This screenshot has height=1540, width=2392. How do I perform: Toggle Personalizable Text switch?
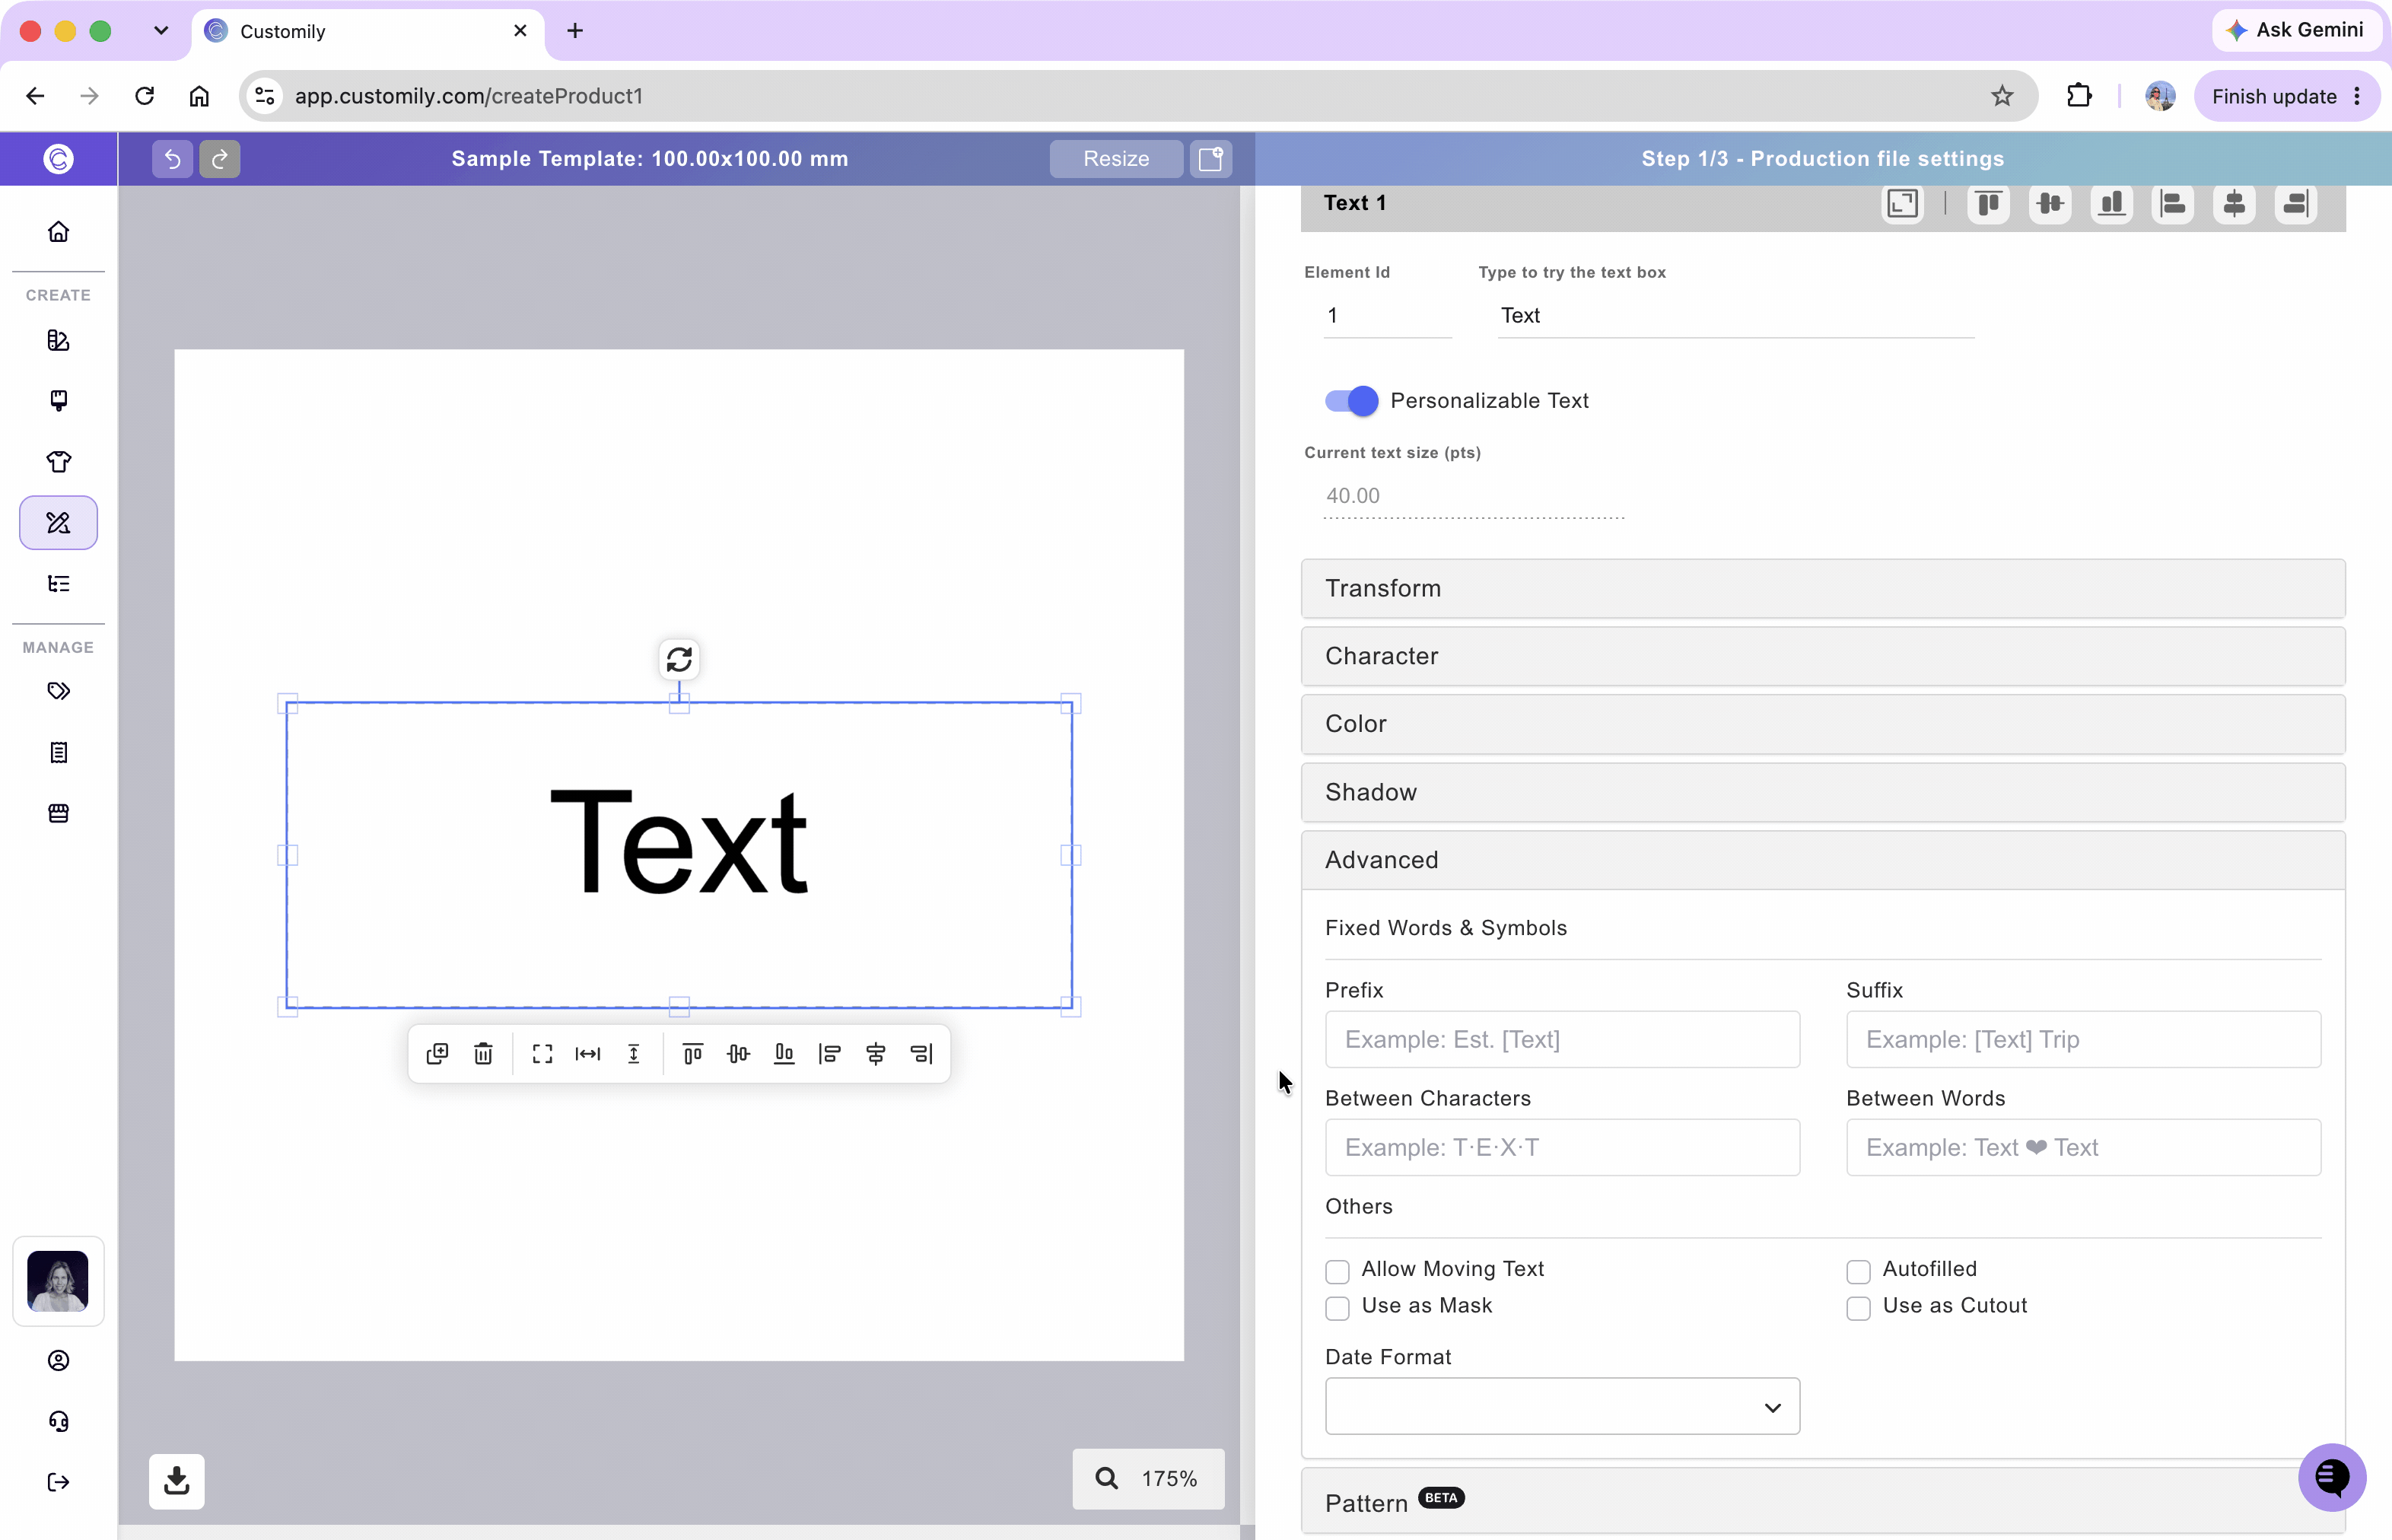click(1352, 401)
